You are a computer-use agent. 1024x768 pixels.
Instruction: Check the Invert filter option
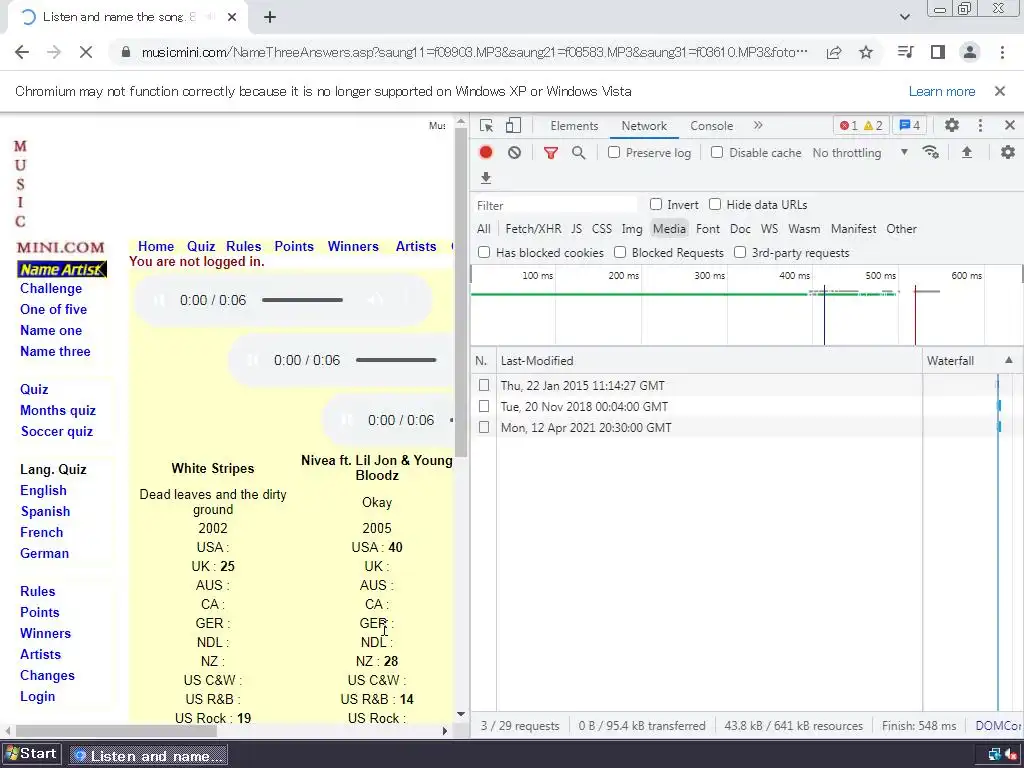[656, 204]
